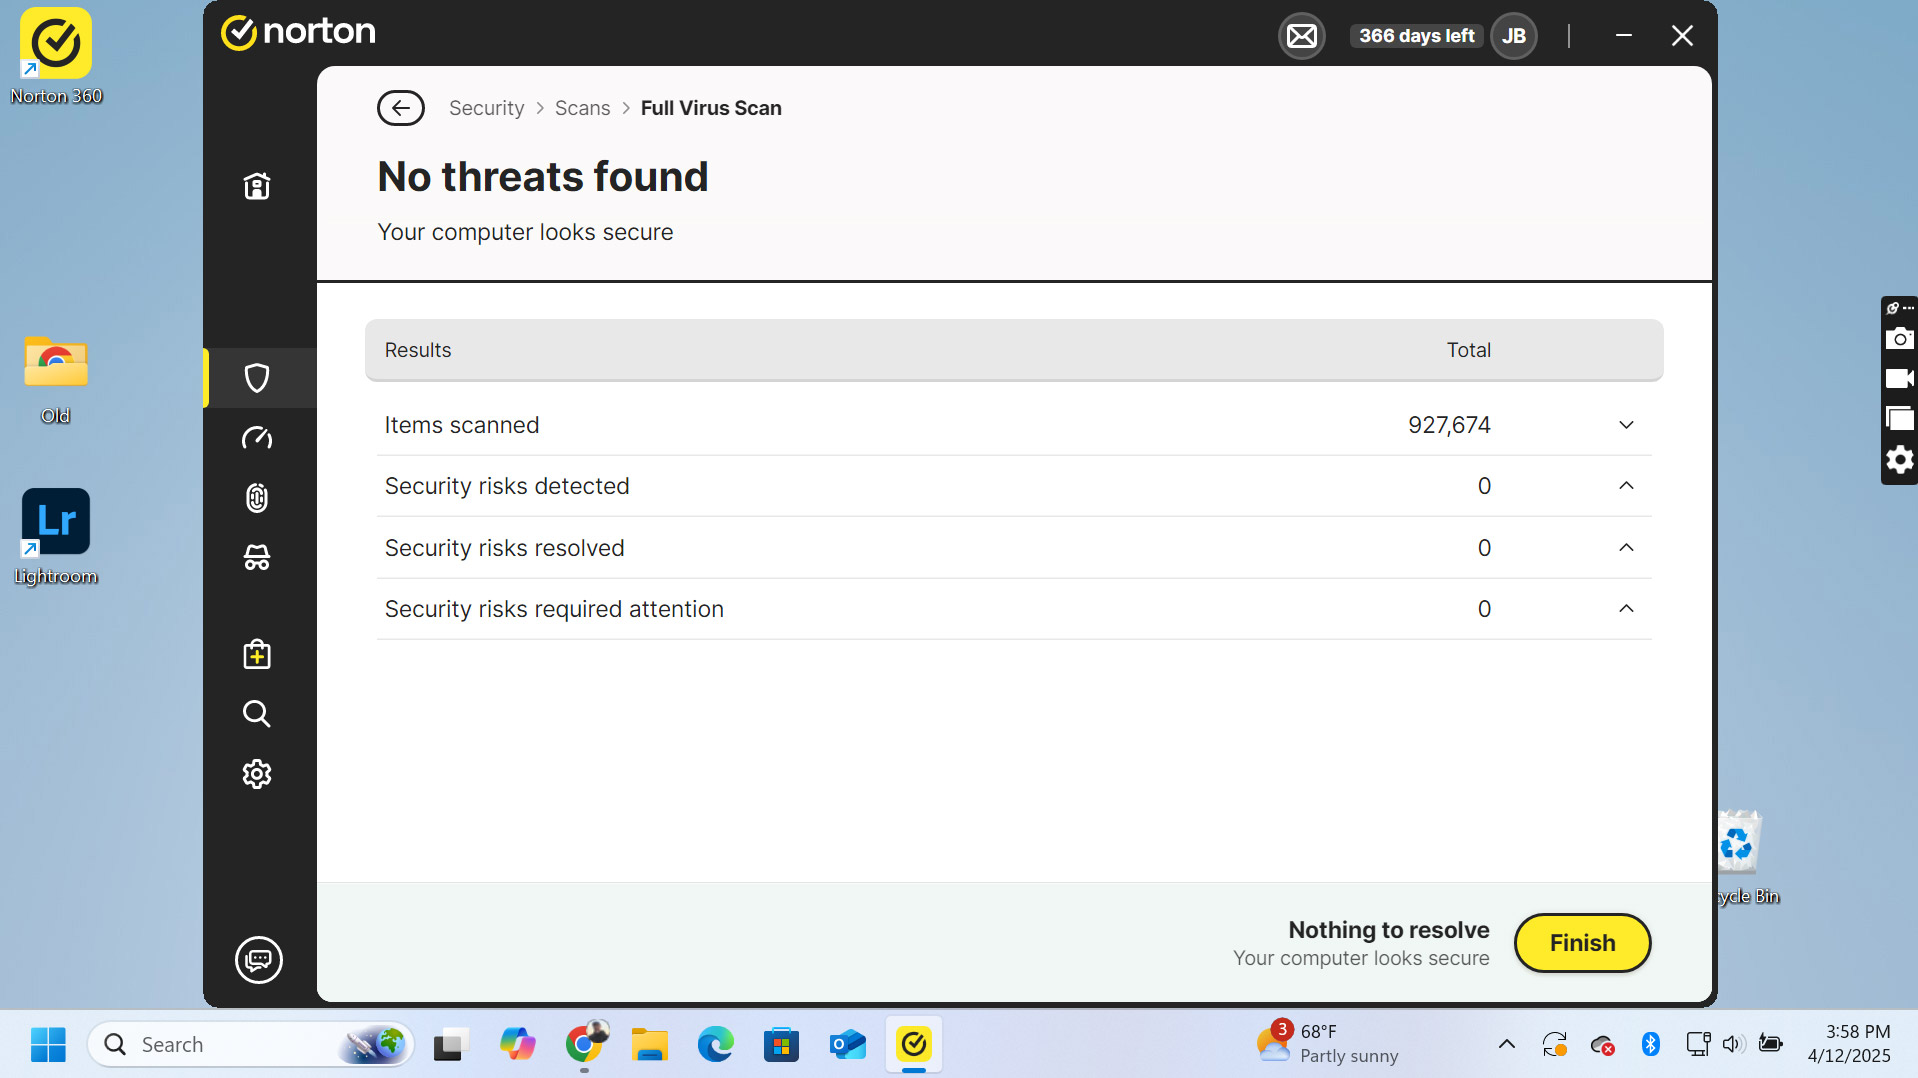This screenshot has height=1078, width=1918.
Task: Go to Security in the breadcrumb
Action: click(486, 108)
